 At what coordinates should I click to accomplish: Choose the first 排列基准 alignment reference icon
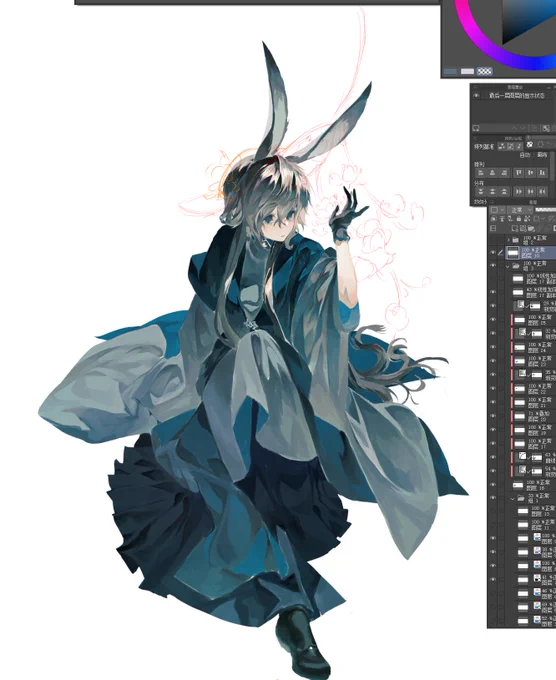(x=502, y=147)
